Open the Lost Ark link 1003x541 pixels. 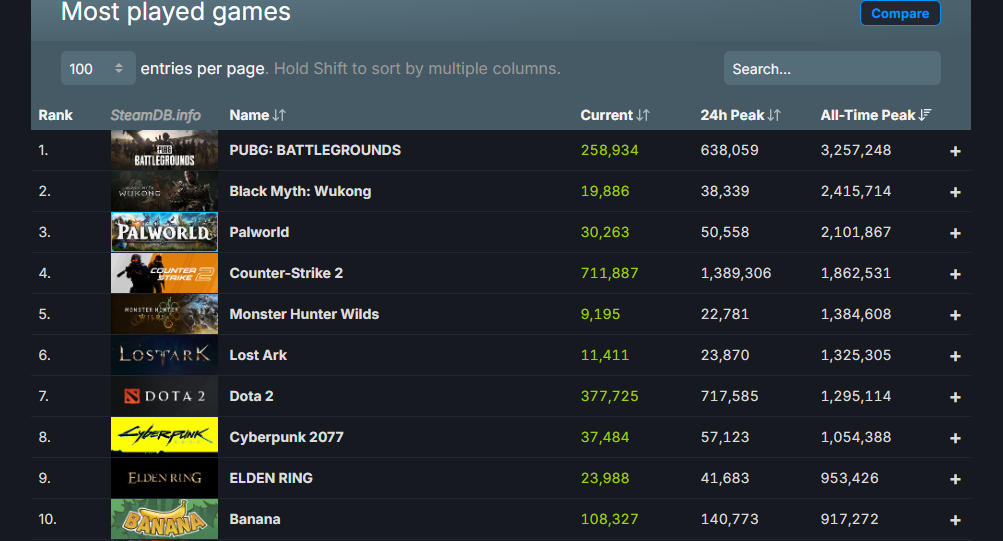coord(258,355)
